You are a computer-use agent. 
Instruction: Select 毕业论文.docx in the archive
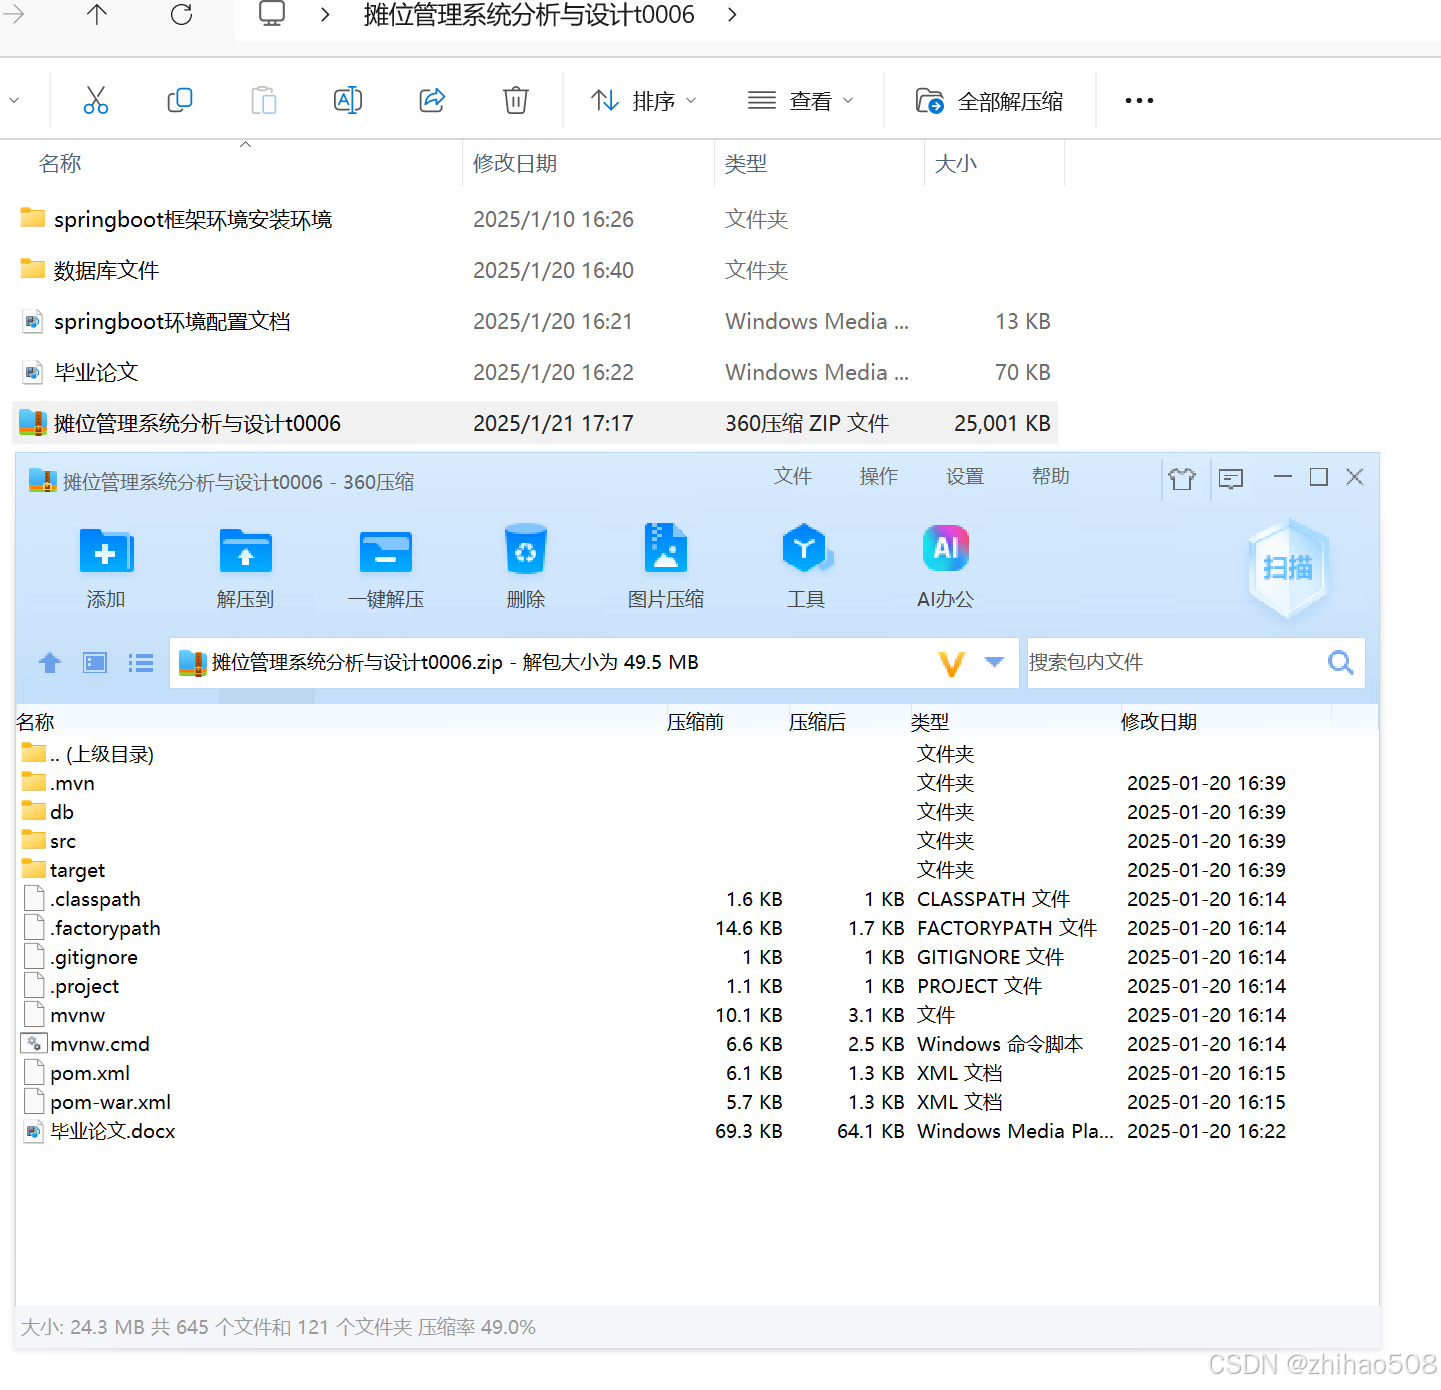(x=697, y=1131)
